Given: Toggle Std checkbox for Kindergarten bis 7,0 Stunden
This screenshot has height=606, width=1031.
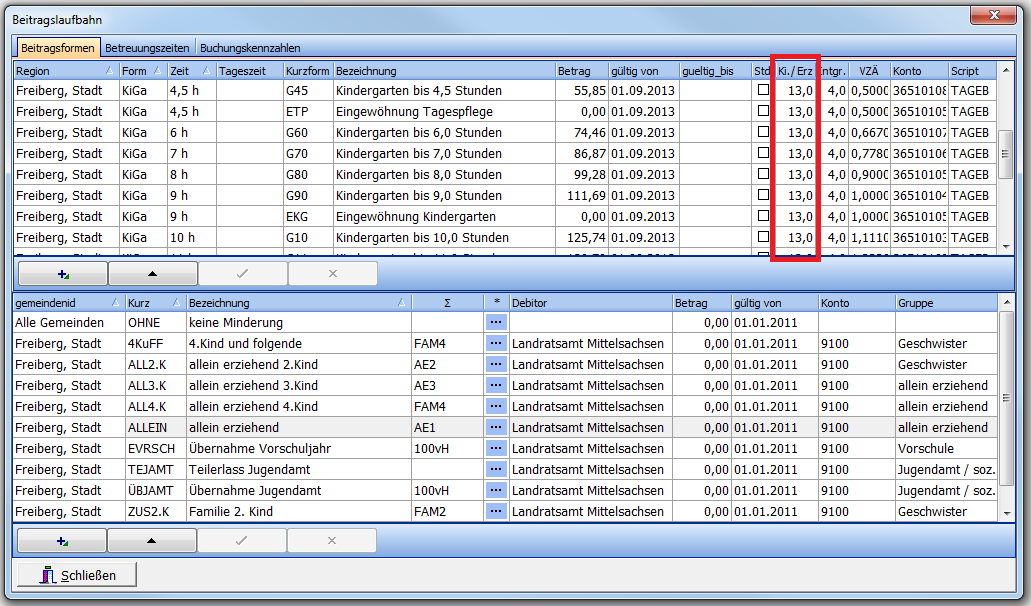Looking at the screenshot, I should pos(763,153).
